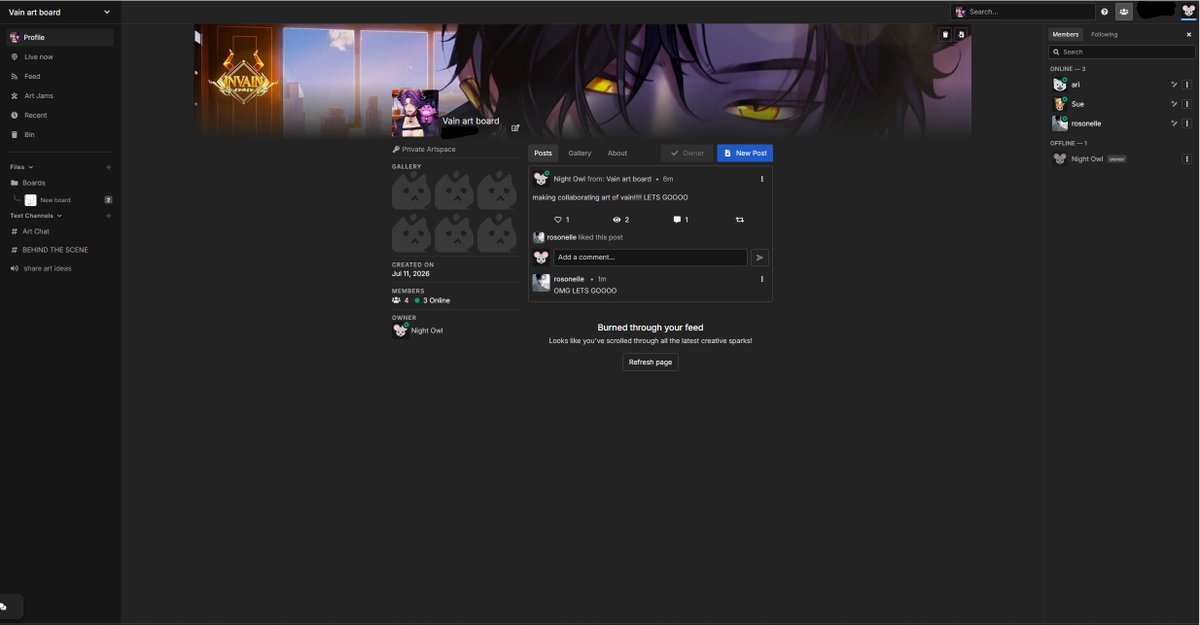Click the Owner button
The width and height of the screenshot is (1200, 625).
tap(687, 153)
